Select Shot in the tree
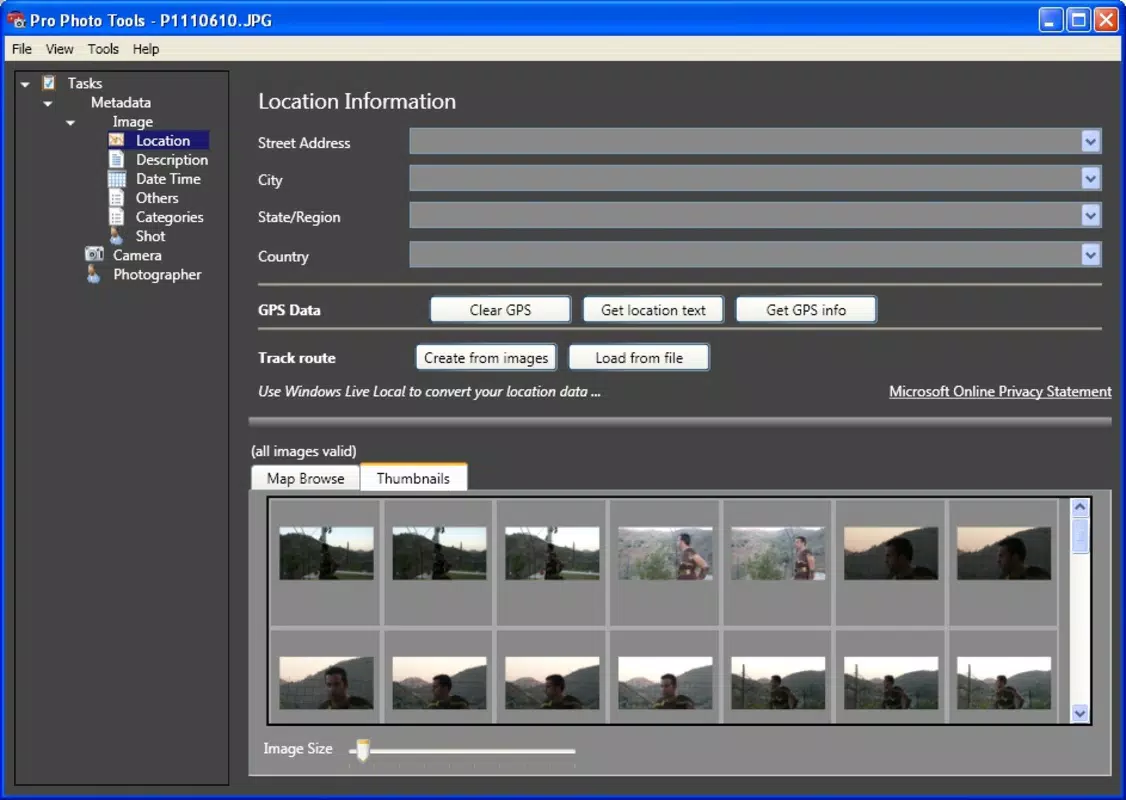The height and width of the screenshot is (800, 1126). [x=150, y=236]
